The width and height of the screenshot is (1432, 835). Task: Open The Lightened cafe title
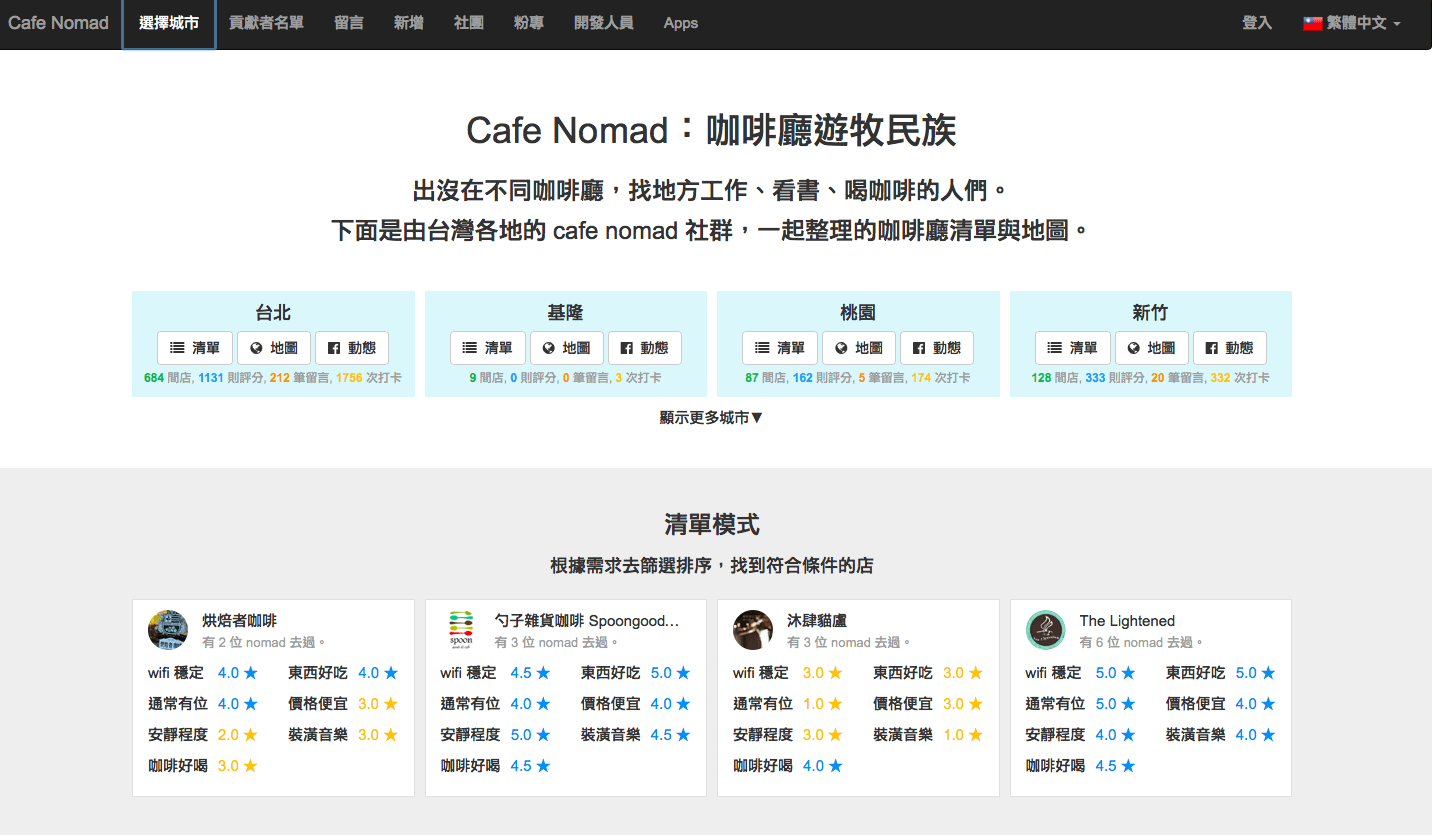point(1127,620)
